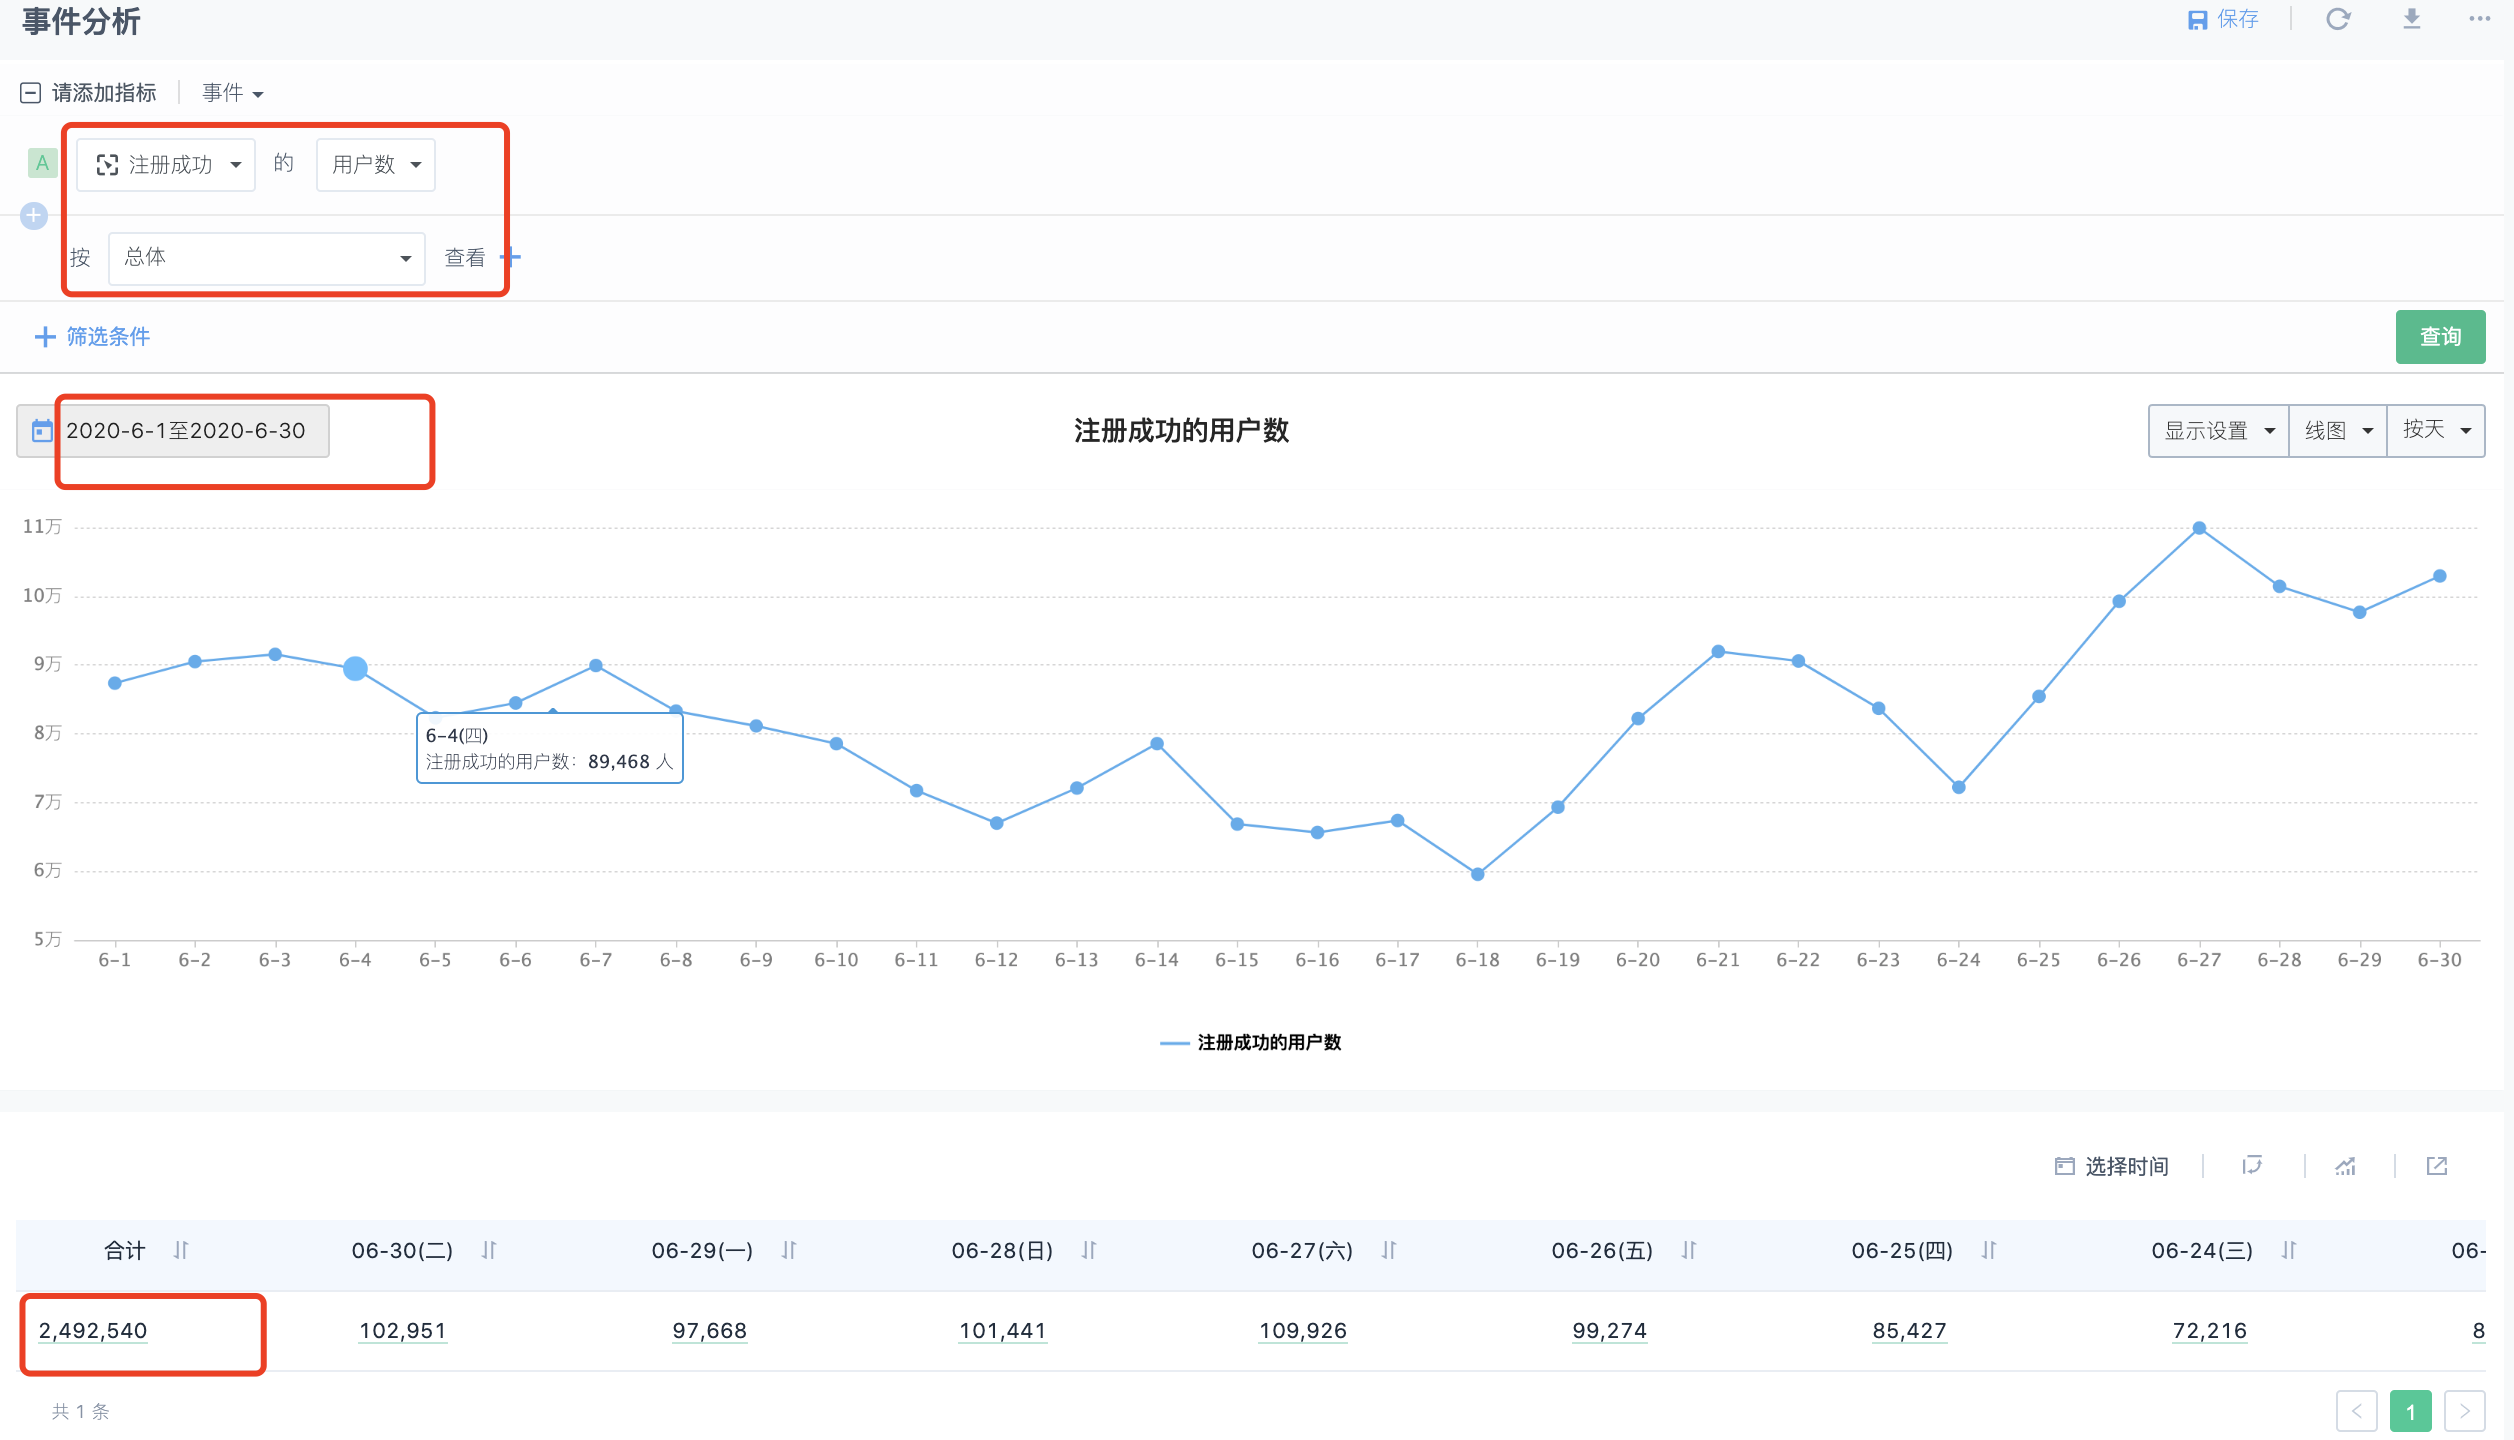The height and width of the screenshot is (1440, 2514).
Task: Refresh the analysis with the reload icon
Action: 2338,19
